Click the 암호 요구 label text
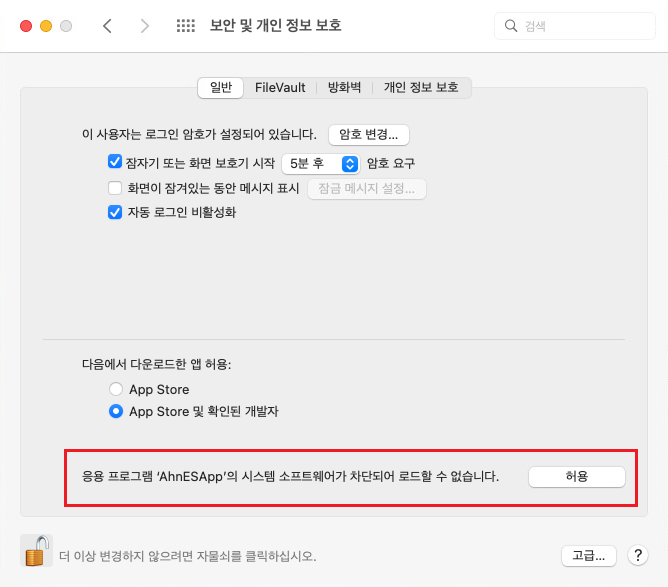Screen dimensions: 668x587 tap(391, 164)
